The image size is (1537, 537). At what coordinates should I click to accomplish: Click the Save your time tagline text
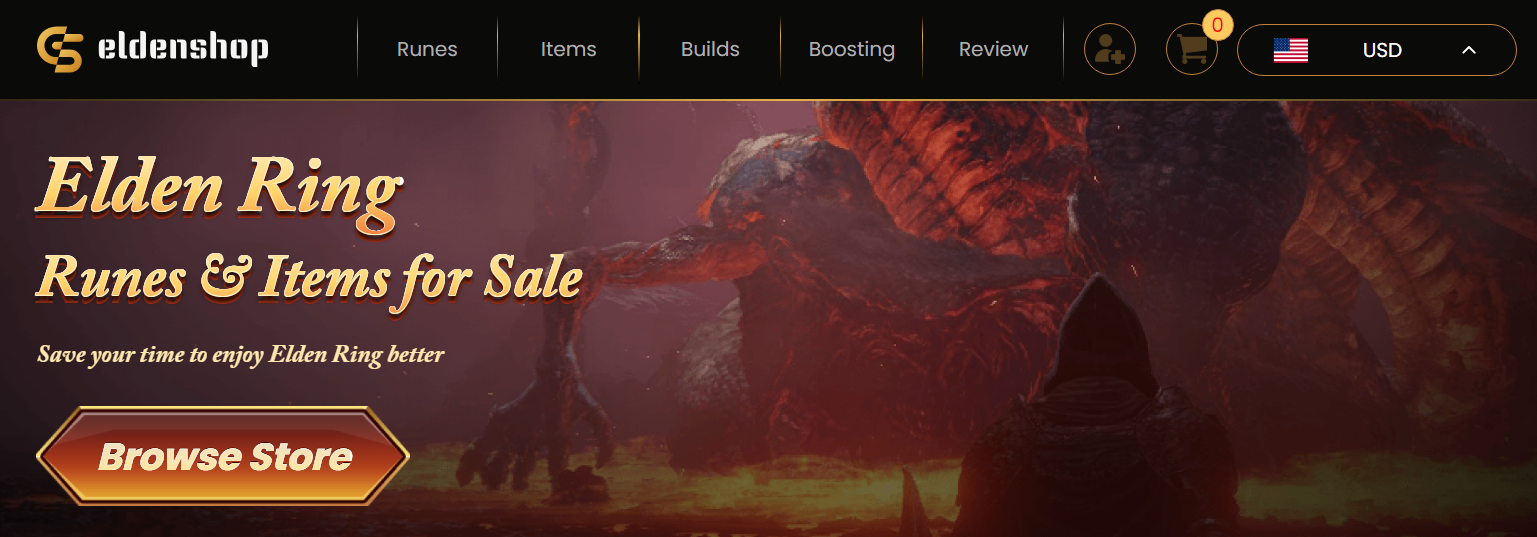click(241, 355)
